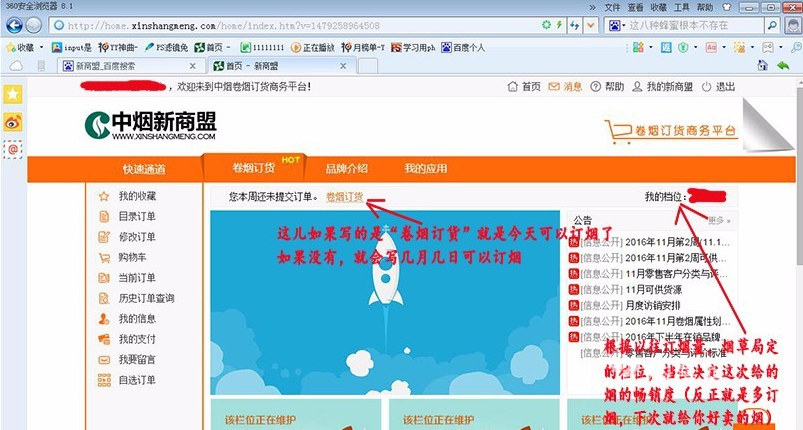Click the cloud icon left of the tabs
This screenshot has width=803, height=430.
(16, 66)
